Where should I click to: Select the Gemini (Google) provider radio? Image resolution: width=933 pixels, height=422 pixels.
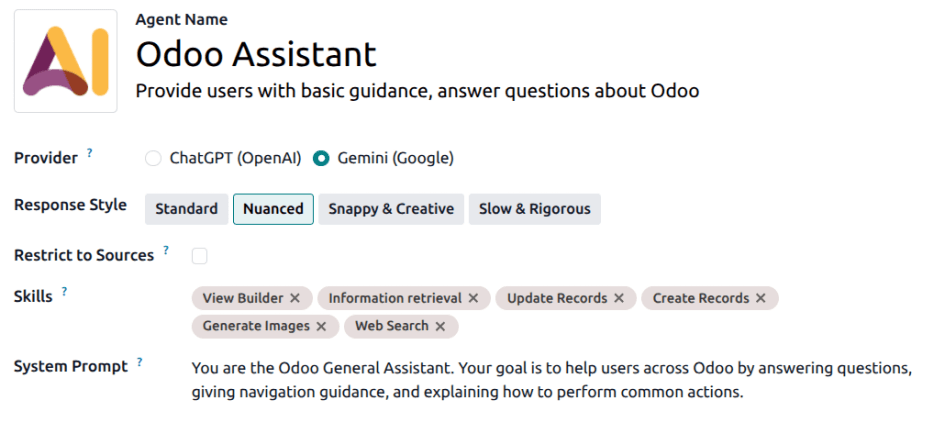[x=321, y=158]
